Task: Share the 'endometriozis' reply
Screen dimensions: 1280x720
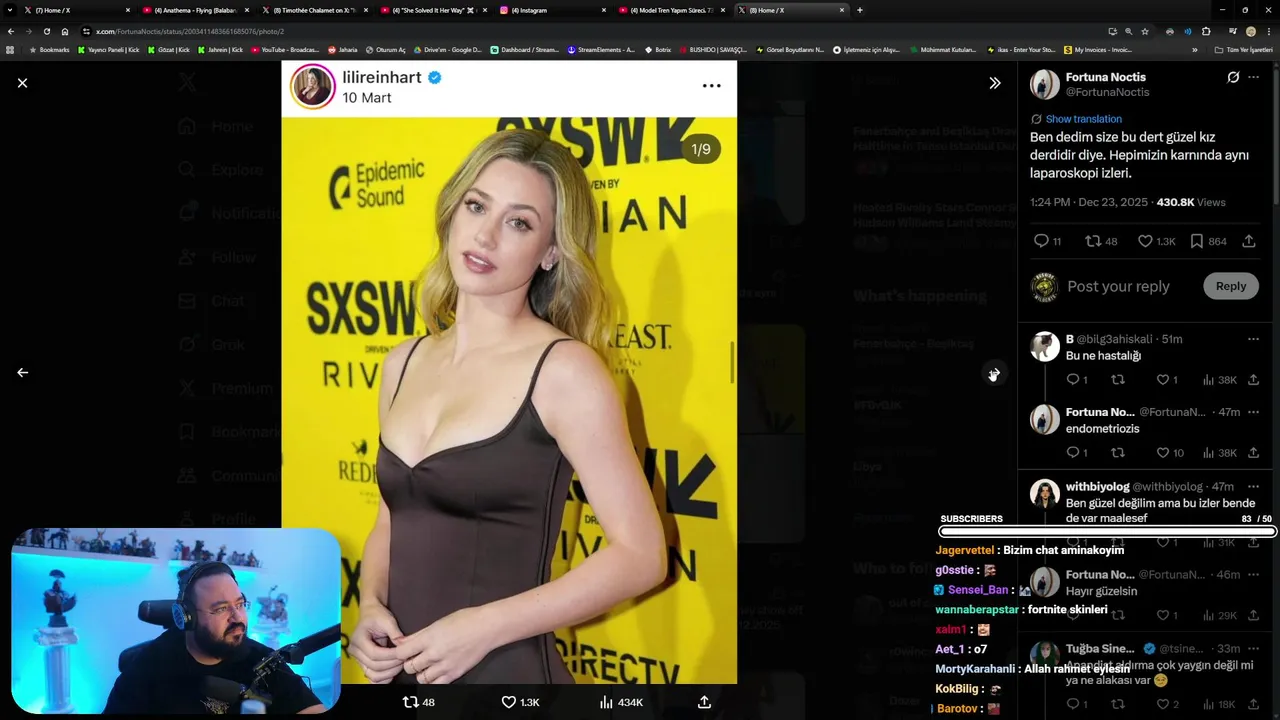Action: [1253, 453]
